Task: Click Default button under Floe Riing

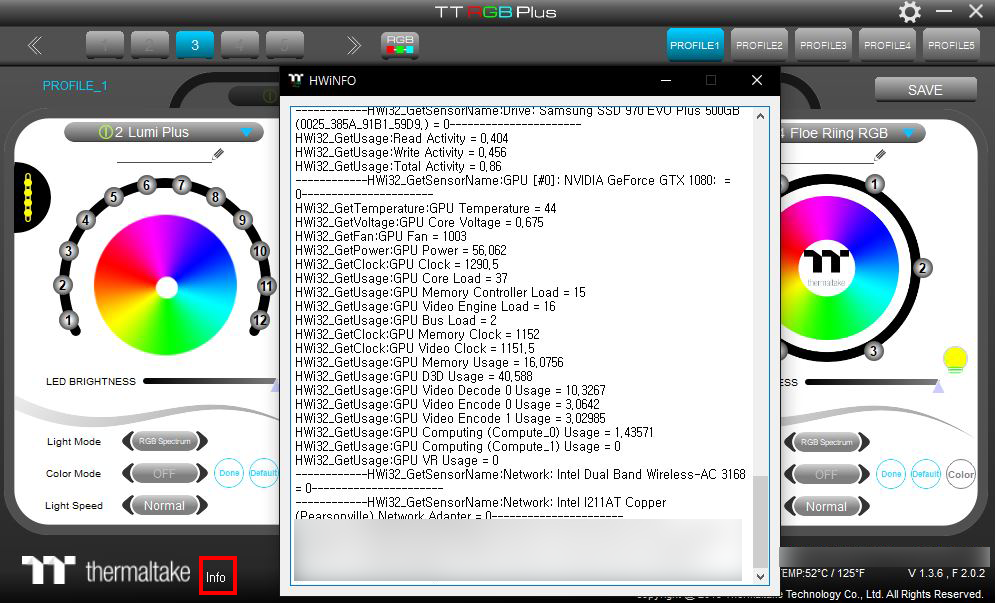Action: tap(926, 474)
